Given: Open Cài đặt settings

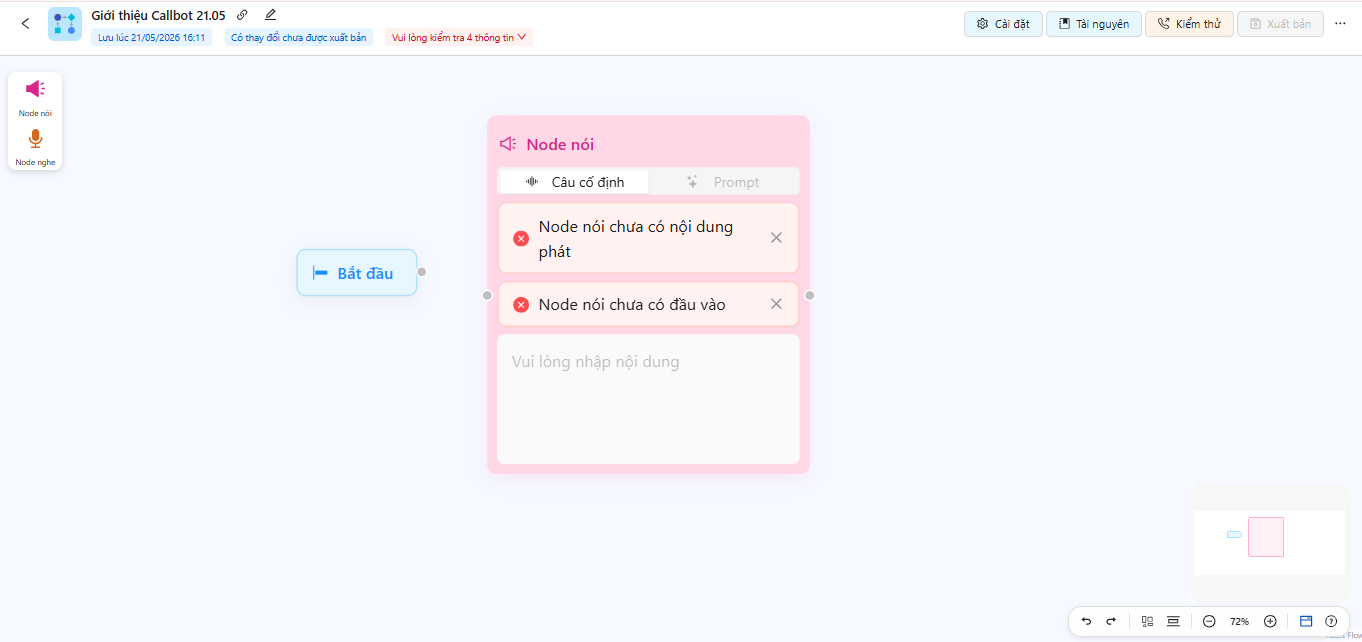Looking at the screenshot, I should click(1003, 24).
